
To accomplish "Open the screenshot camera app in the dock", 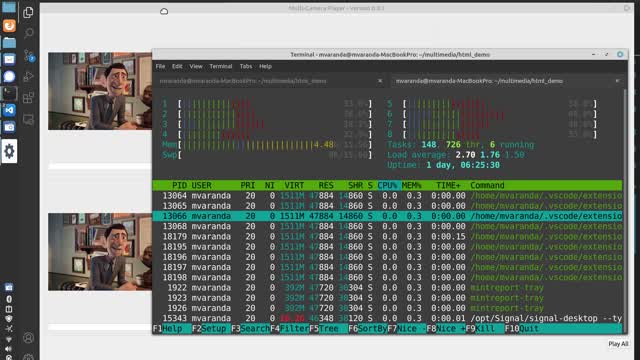I will (9, 127).
